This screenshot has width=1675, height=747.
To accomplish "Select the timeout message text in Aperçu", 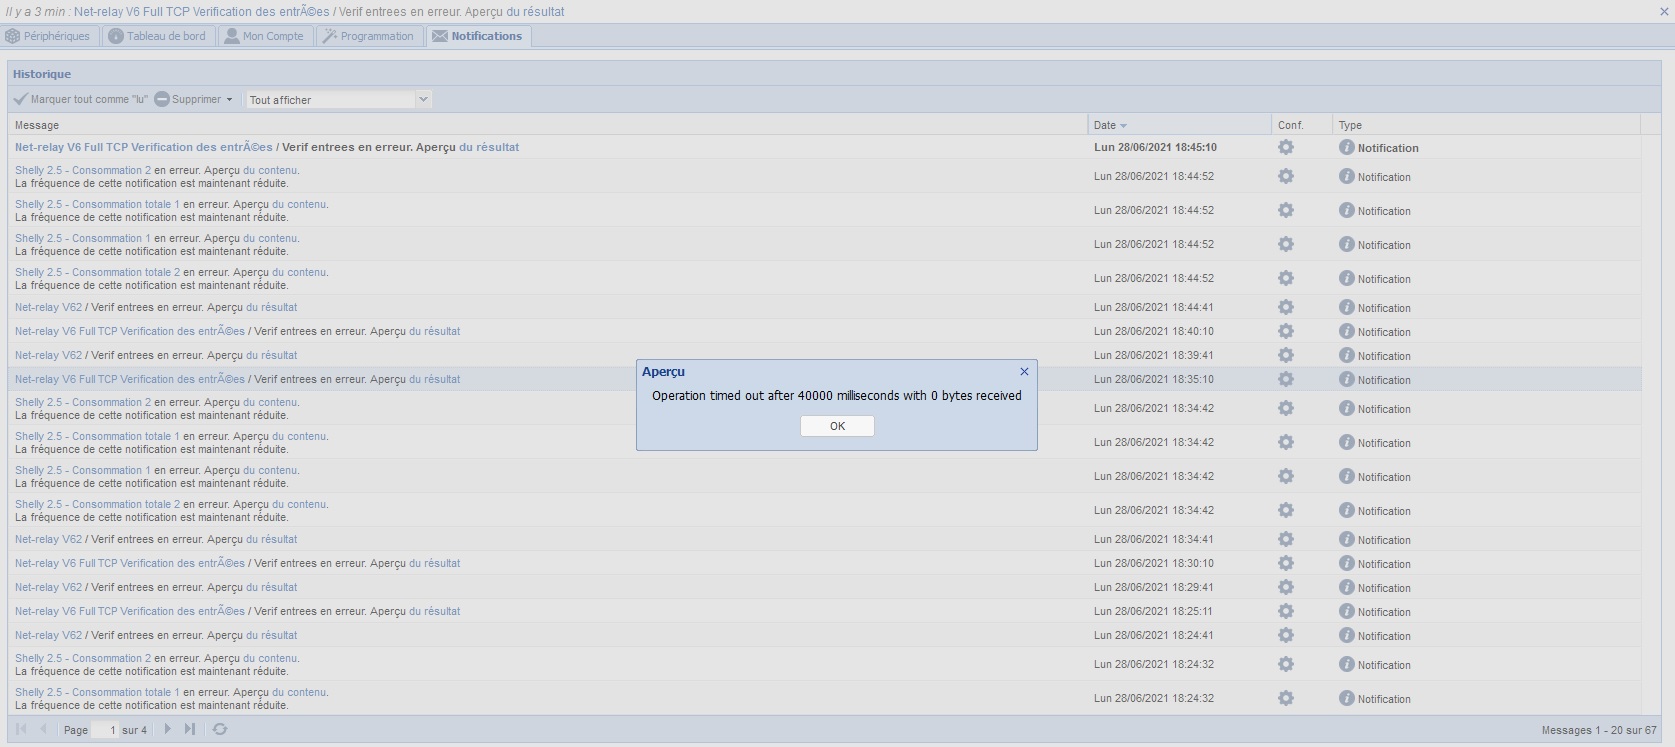I will tap(837, 396).
